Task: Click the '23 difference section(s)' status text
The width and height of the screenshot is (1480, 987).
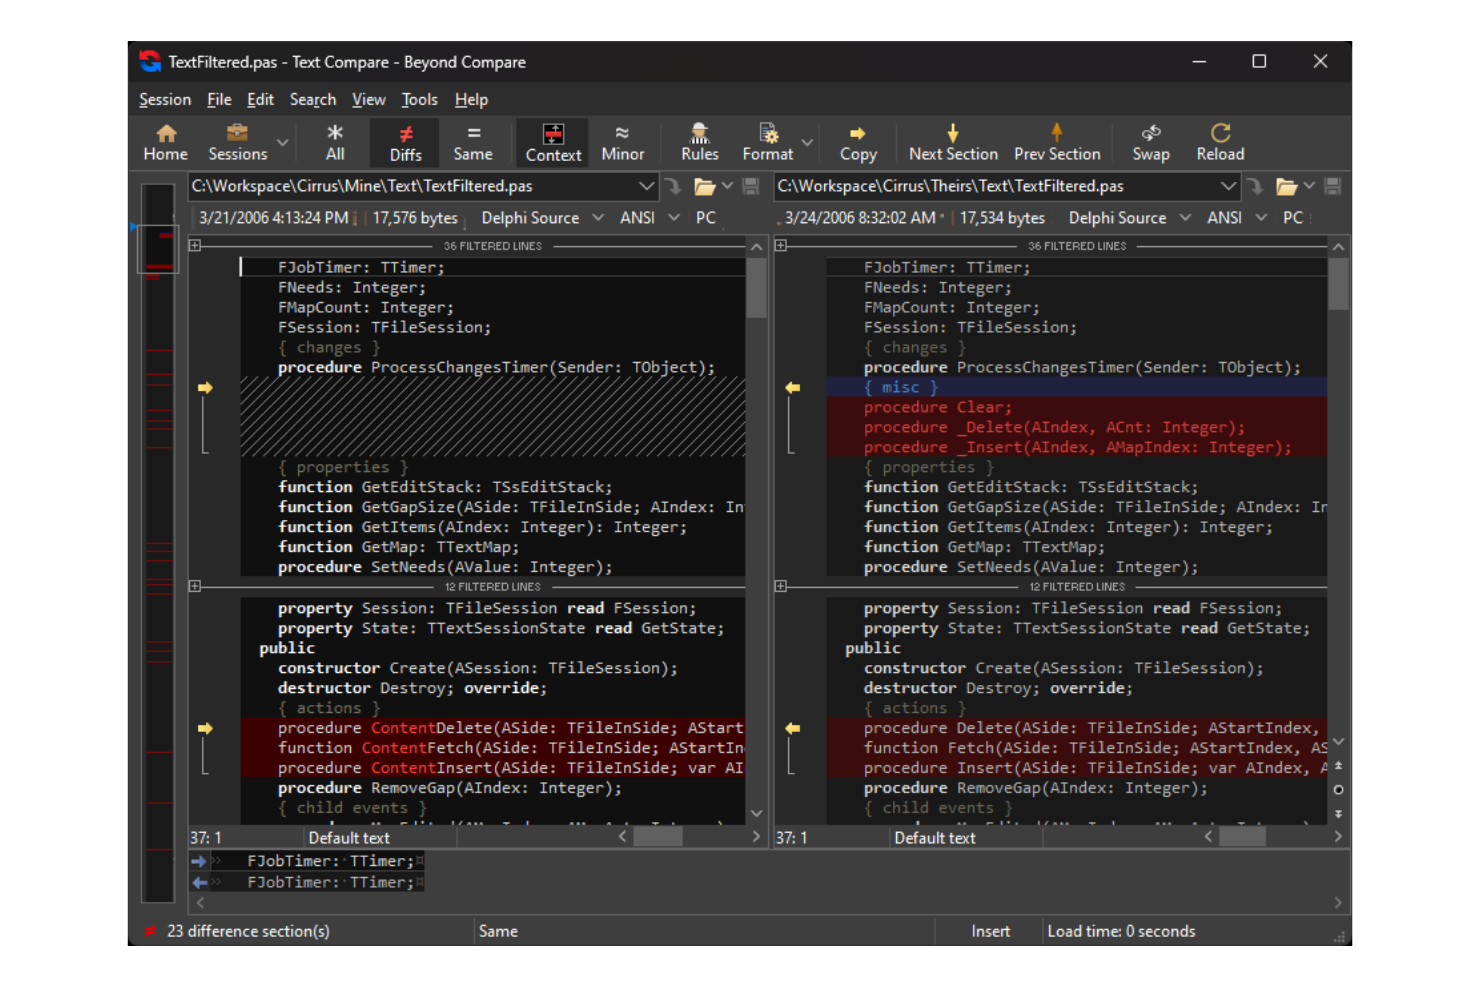Action: click(x=248, y=931)
